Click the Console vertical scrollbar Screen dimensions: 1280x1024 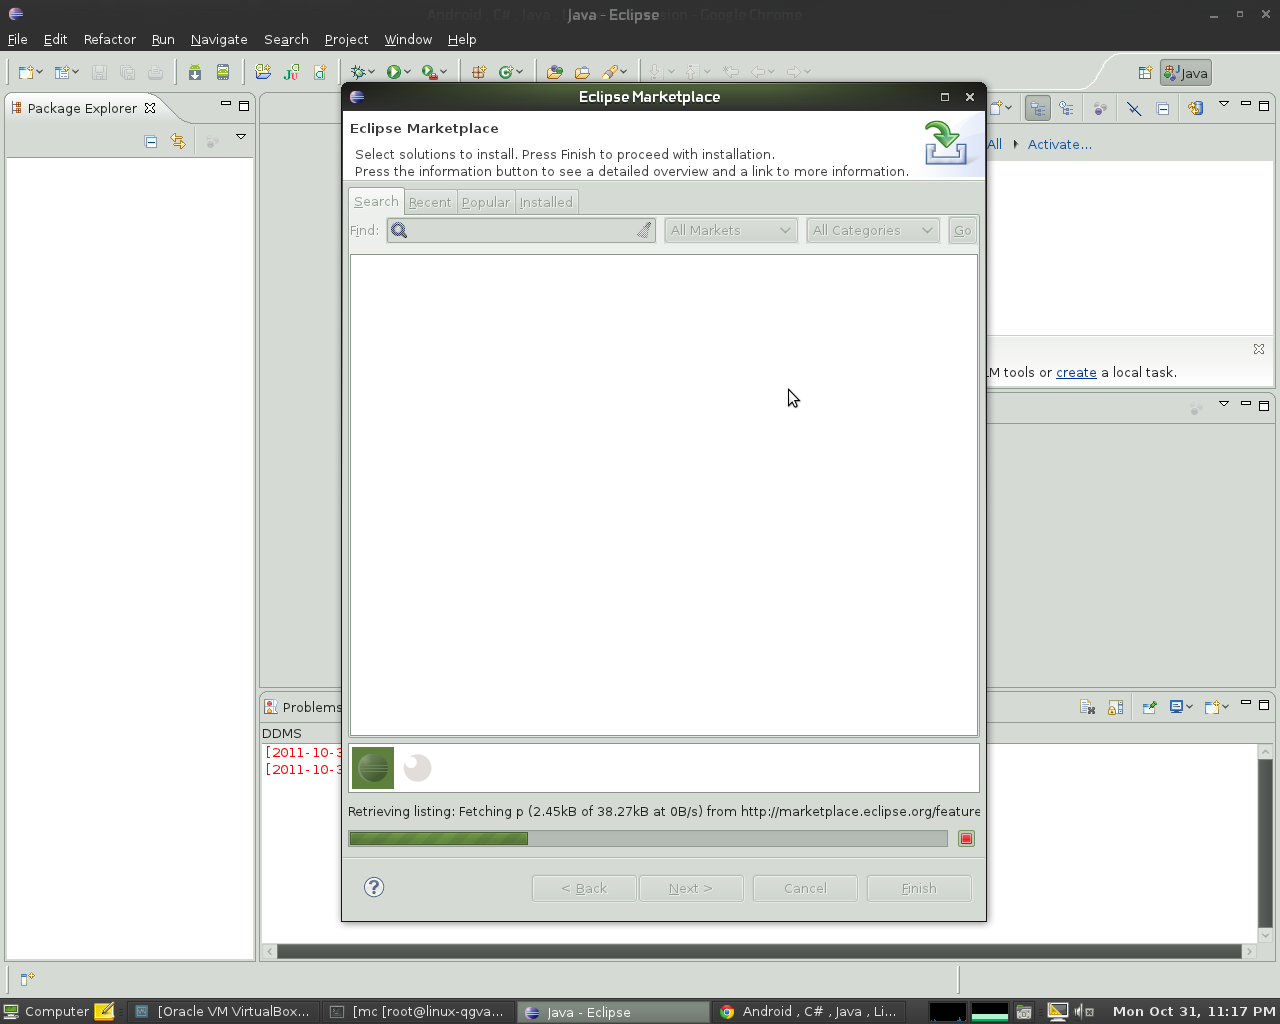[1265, 843]
